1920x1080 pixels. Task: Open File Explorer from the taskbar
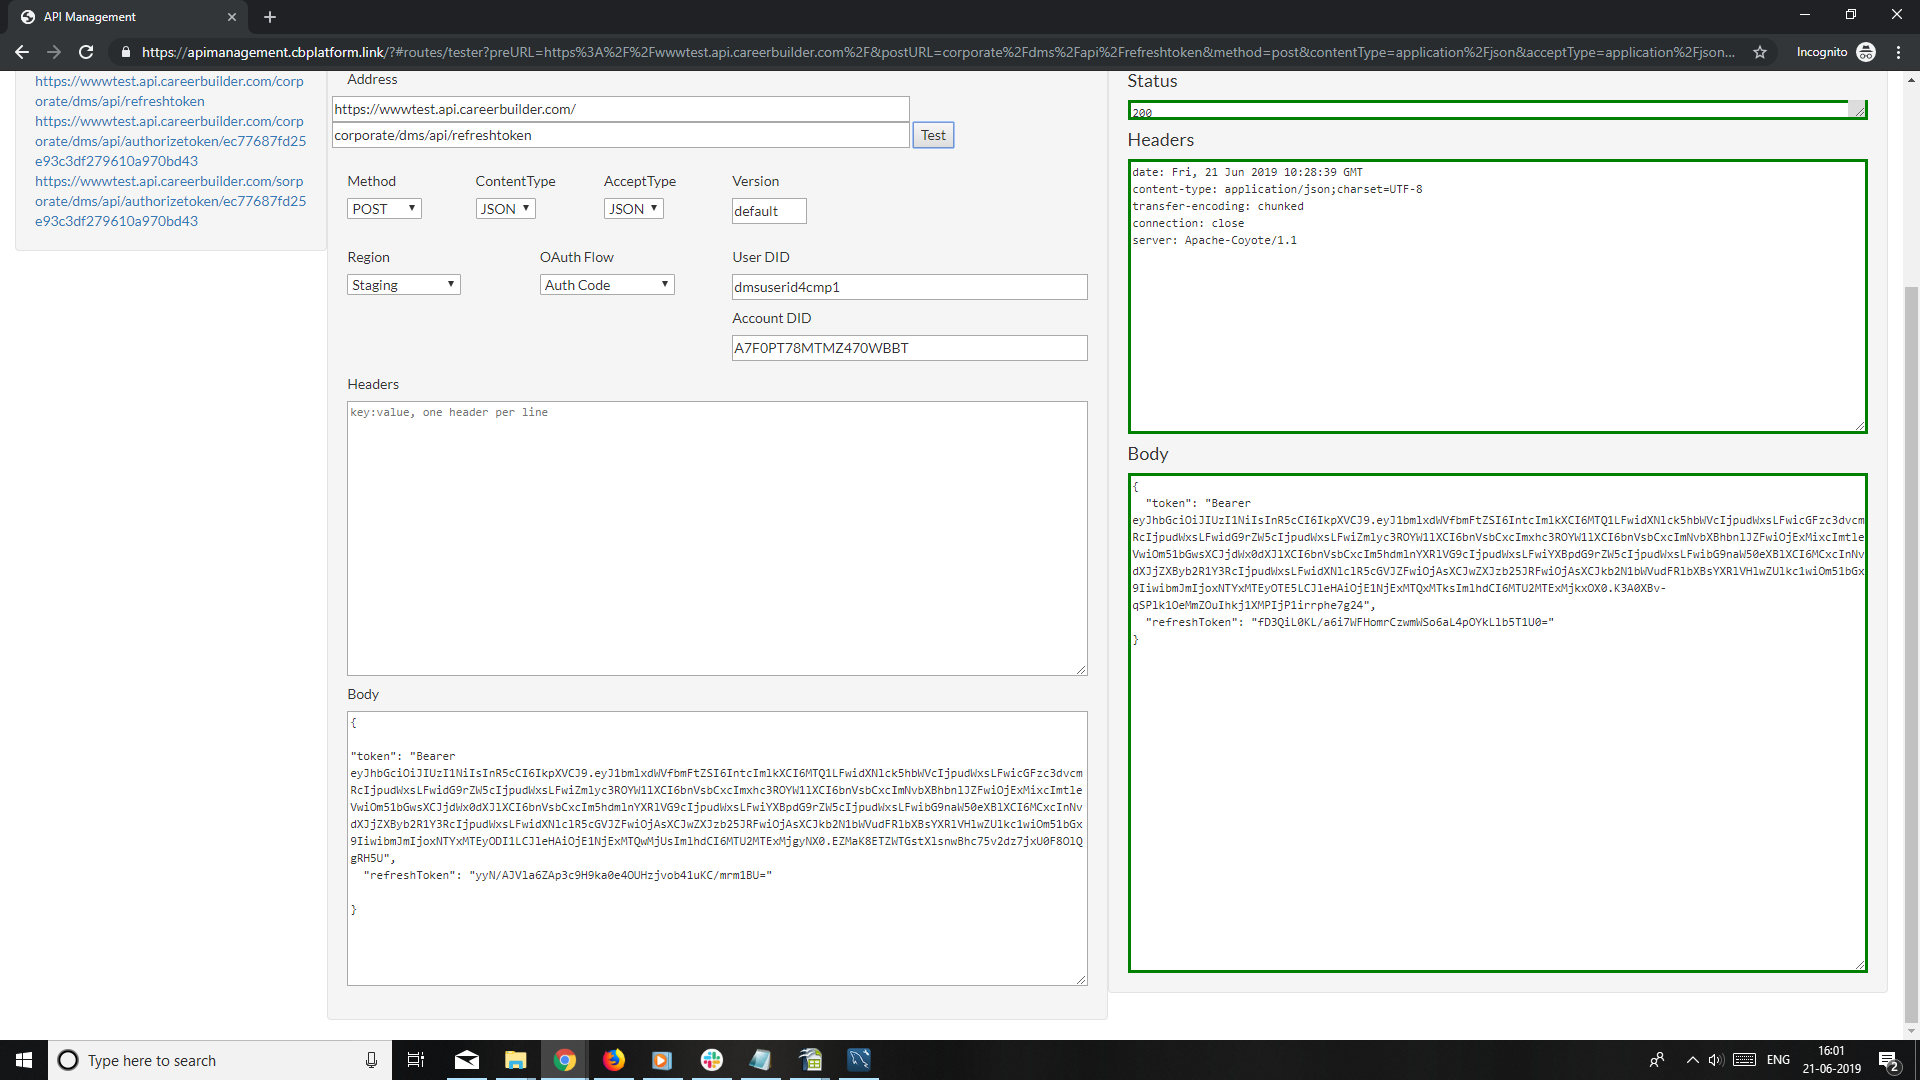point(516,1060)
